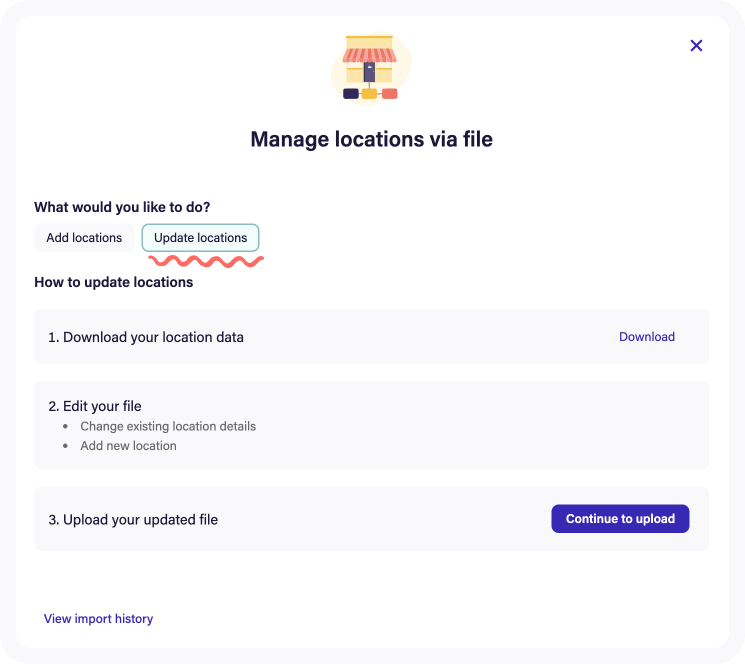Click 'How to update locations' heading
The image size is (745, 664).
click(114, 282)
